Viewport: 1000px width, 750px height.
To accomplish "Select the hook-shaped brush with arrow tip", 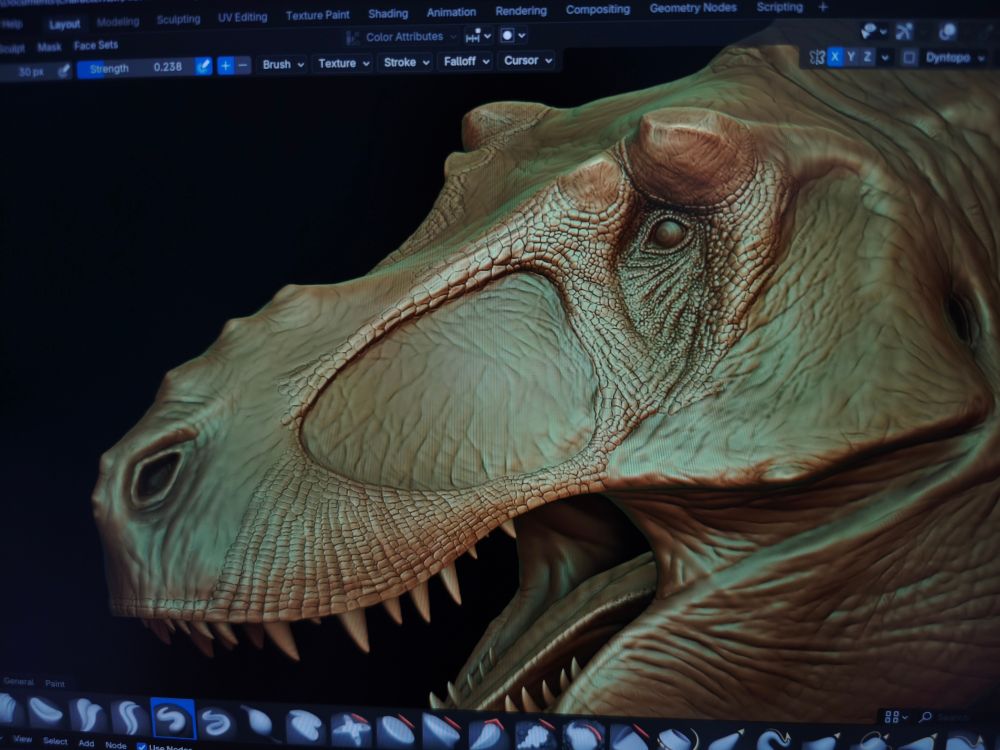I will pos(775,740).
